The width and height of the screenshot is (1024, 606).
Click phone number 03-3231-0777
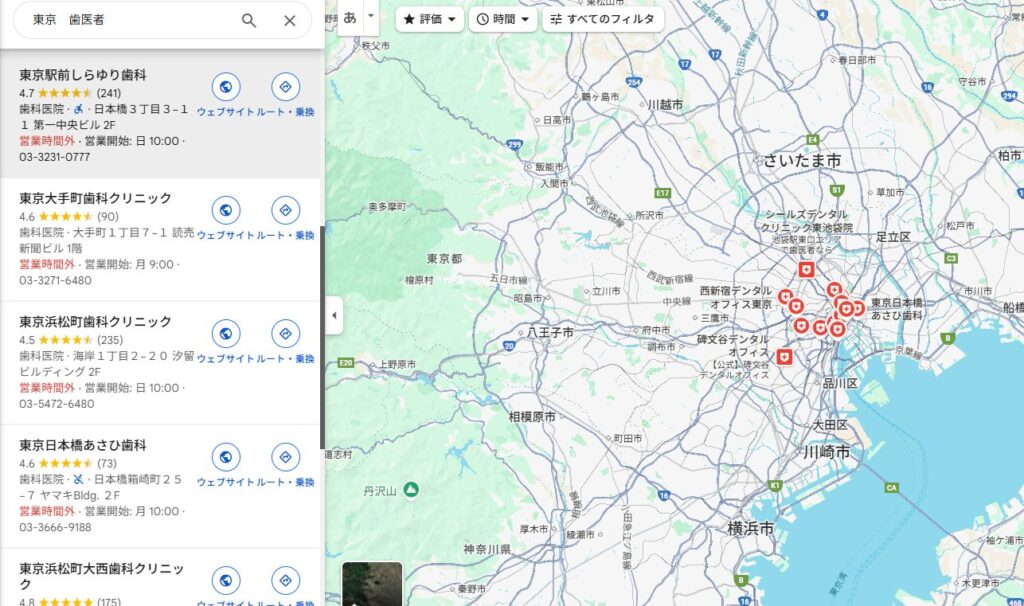[55, 157]
